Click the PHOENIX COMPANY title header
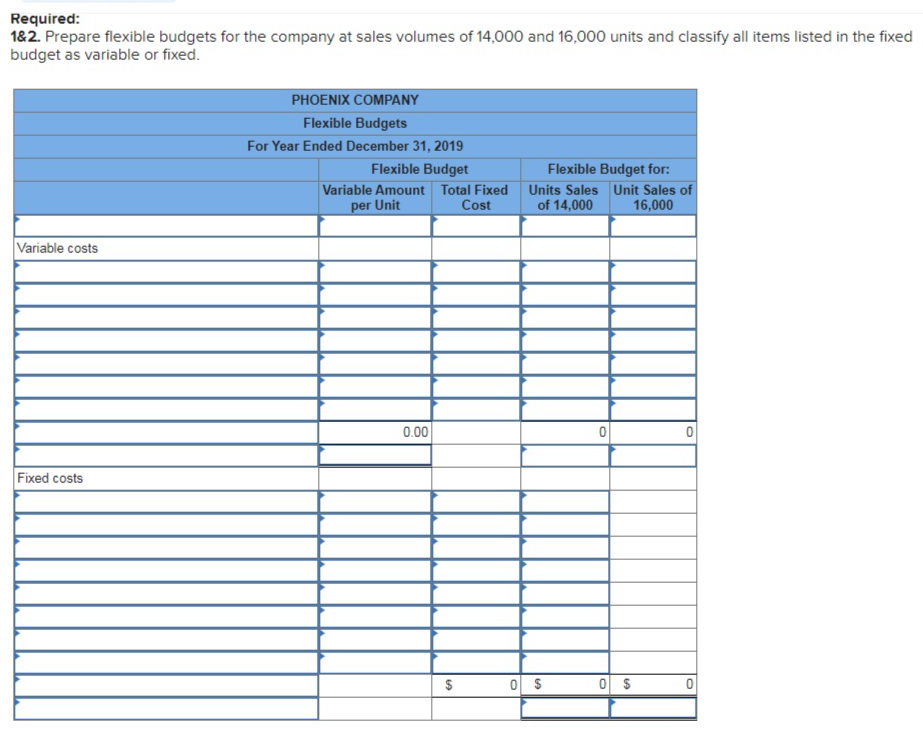 [354, 99]
